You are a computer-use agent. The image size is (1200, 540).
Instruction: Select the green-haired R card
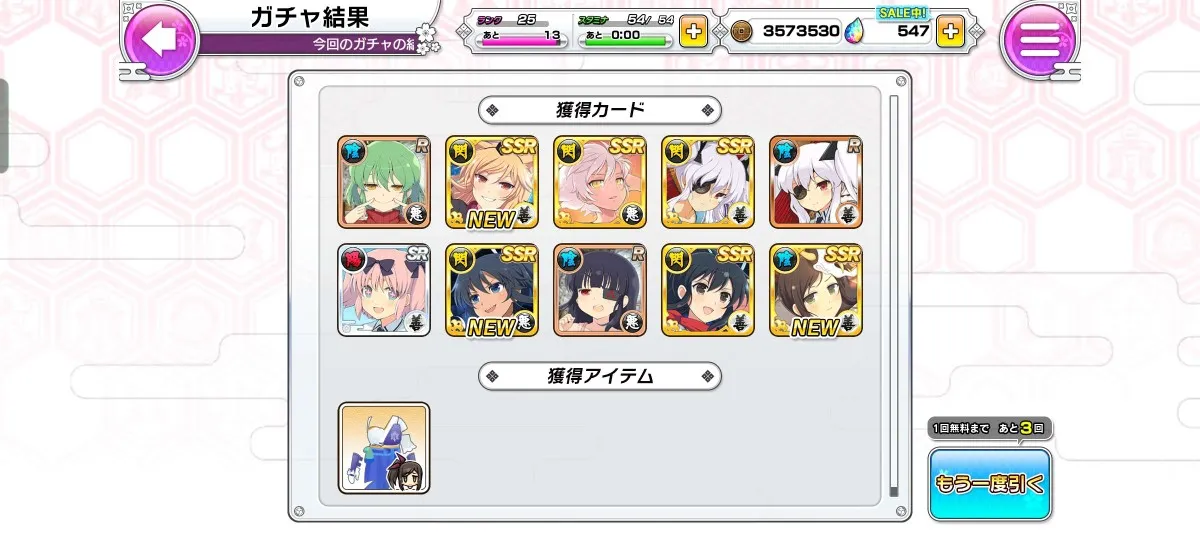[384, 182]
